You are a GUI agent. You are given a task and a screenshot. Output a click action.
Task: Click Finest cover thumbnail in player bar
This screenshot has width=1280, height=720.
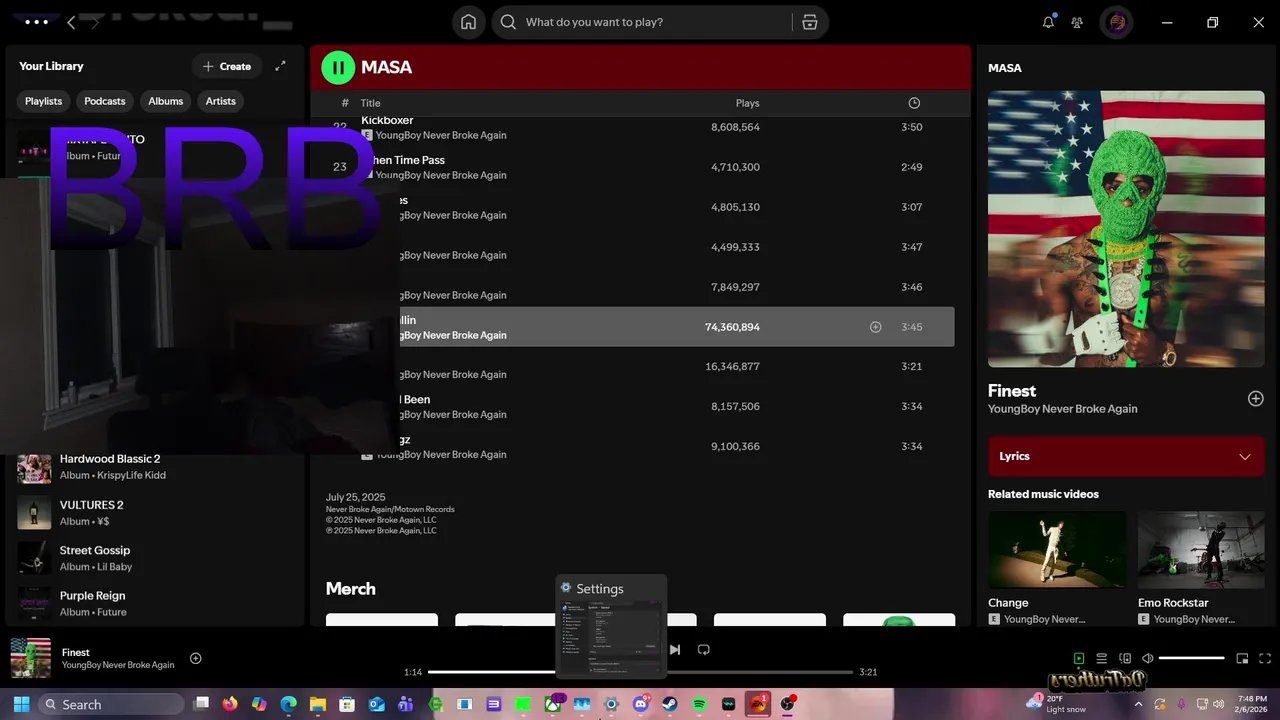(x=31, y=658)
